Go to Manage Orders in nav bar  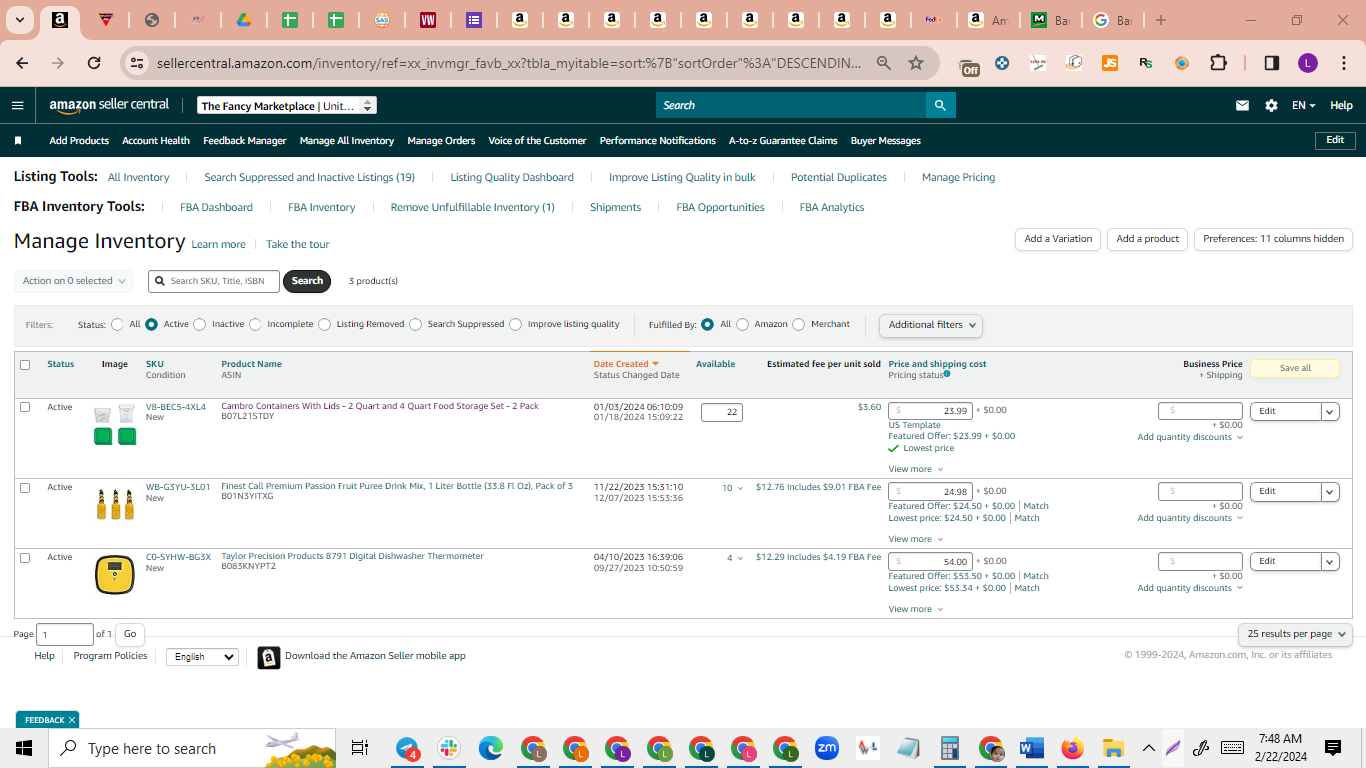point(441,141)
